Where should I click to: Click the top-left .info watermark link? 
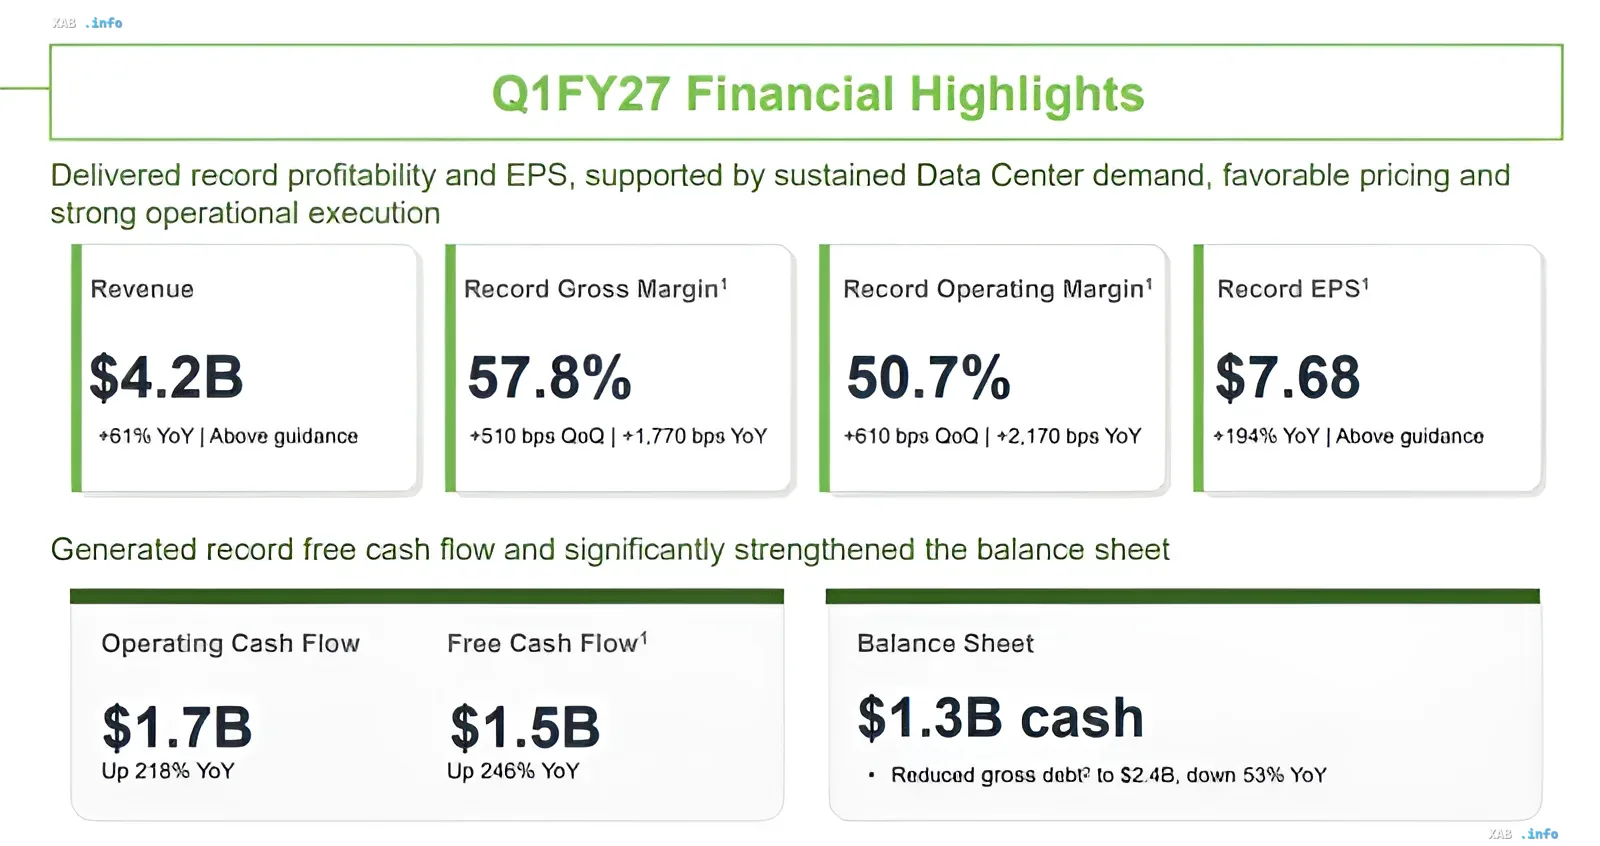click(x=104, y=22)
